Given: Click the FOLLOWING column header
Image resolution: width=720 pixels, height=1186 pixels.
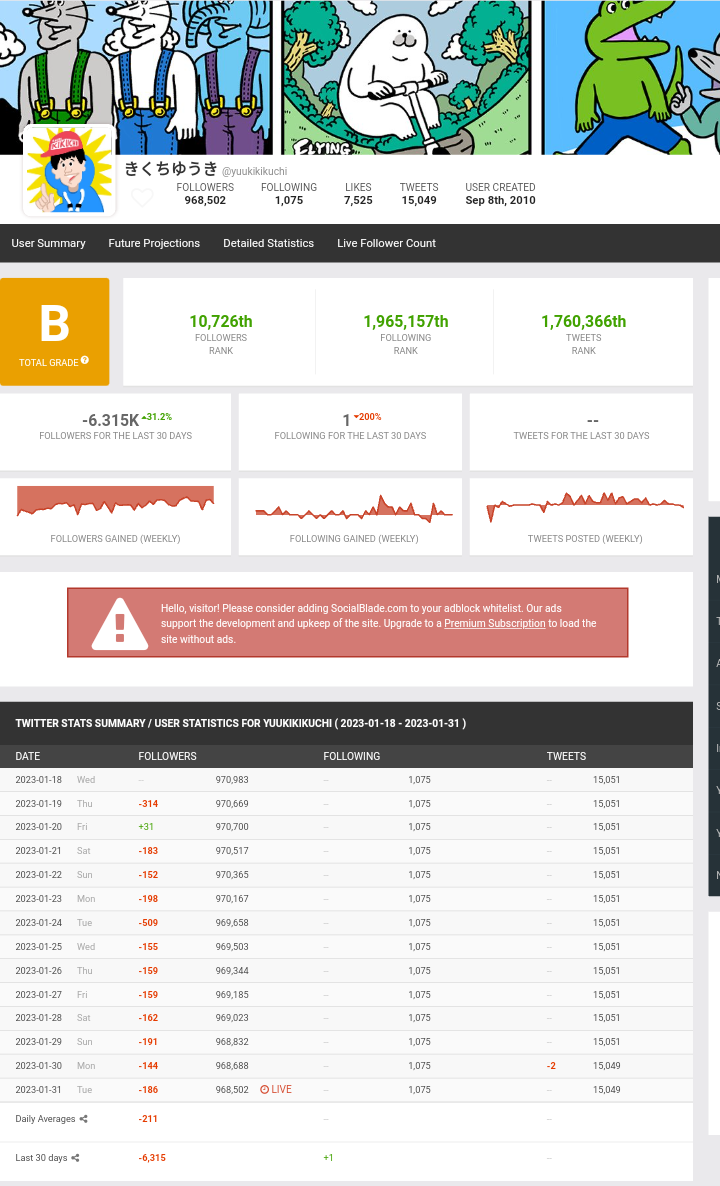Looking at the screenshot, I should pos(352,756).
